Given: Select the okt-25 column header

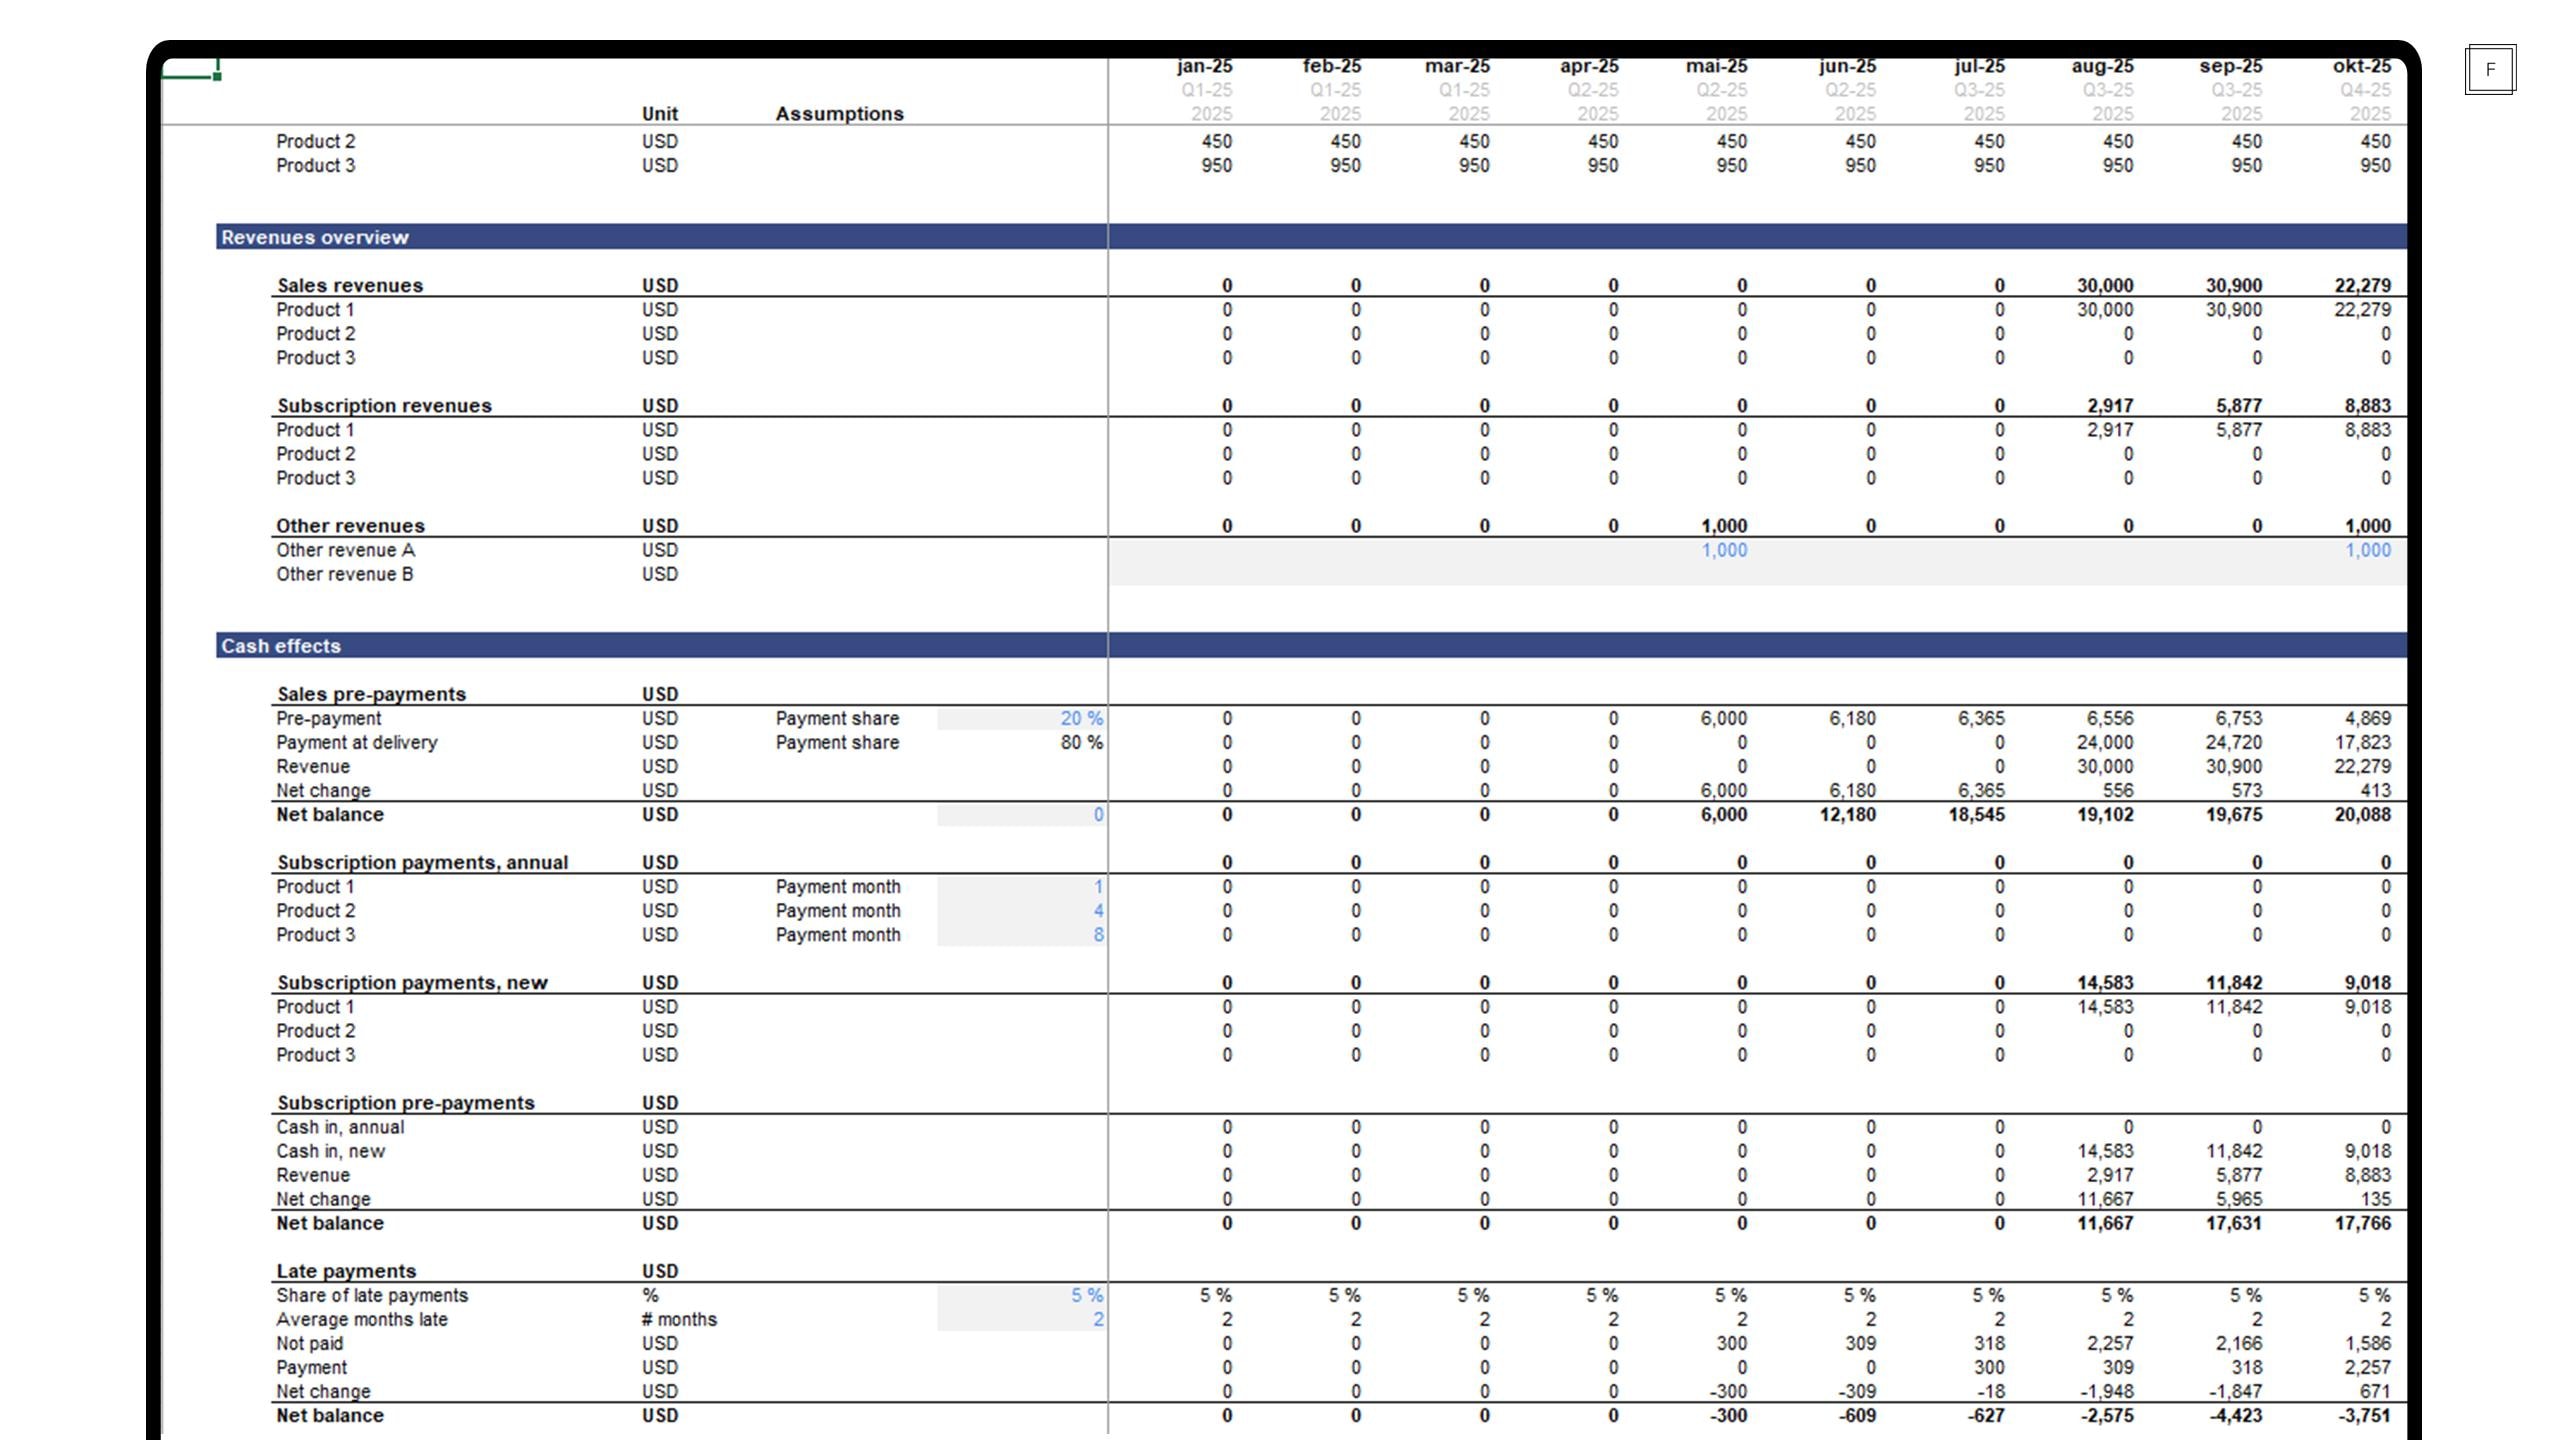Looking at the screenshot, I should (x=2362, y=66).
